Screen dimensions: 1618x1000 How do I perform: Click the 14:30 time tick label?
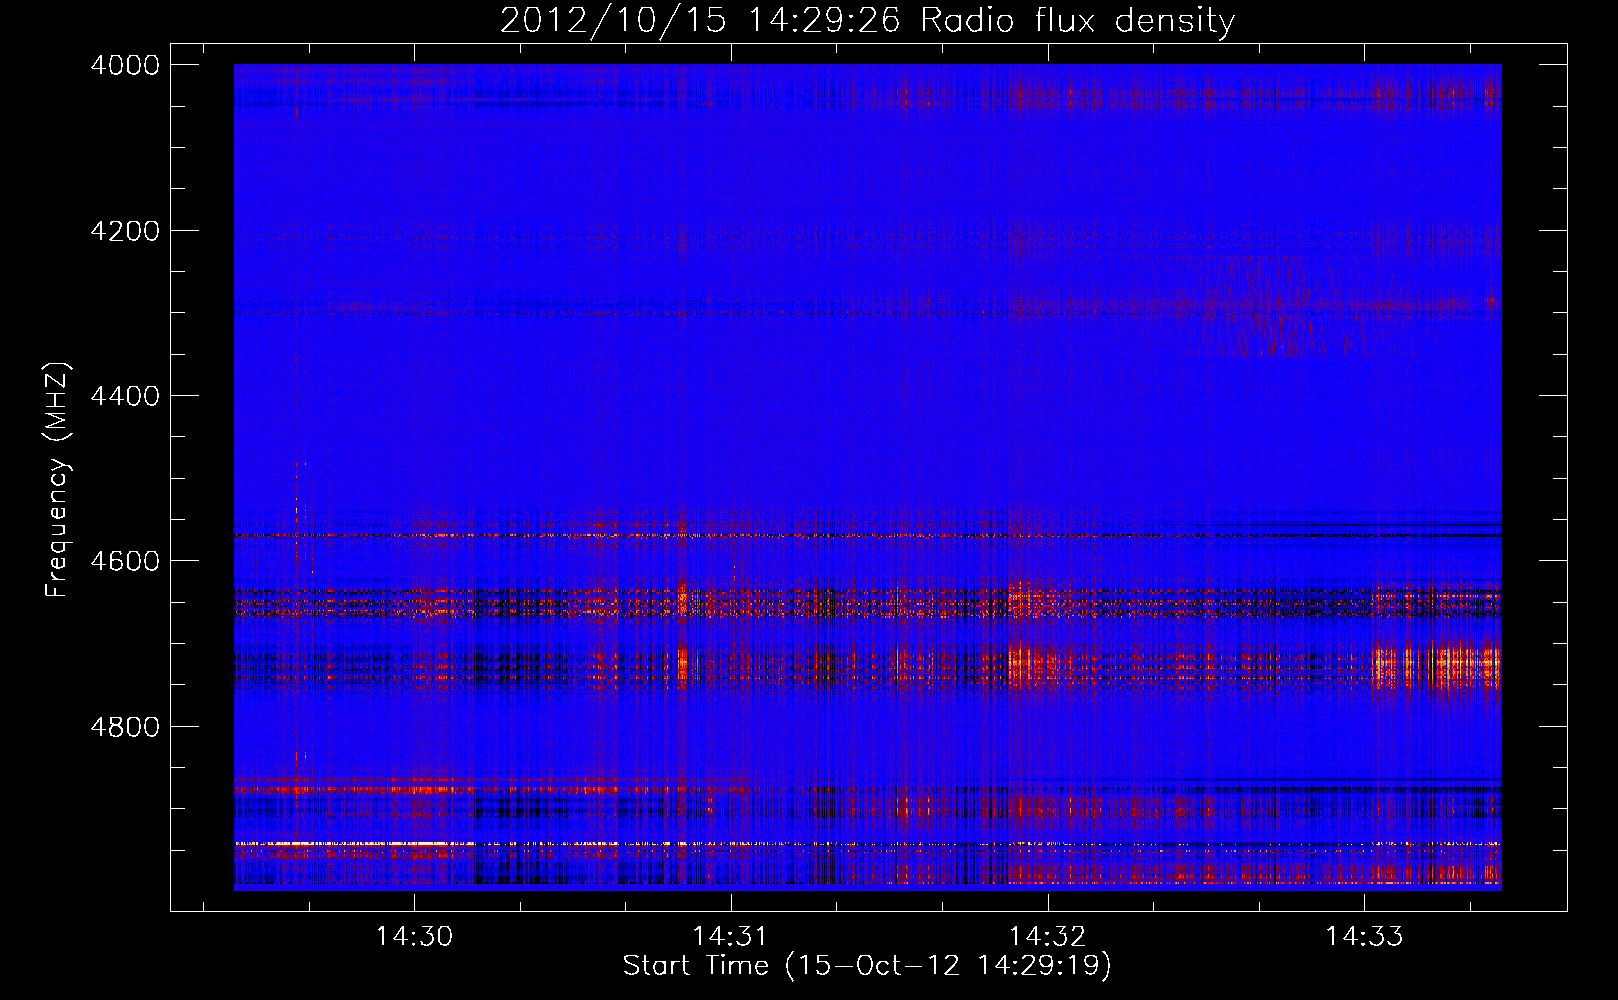coord(414,936)
